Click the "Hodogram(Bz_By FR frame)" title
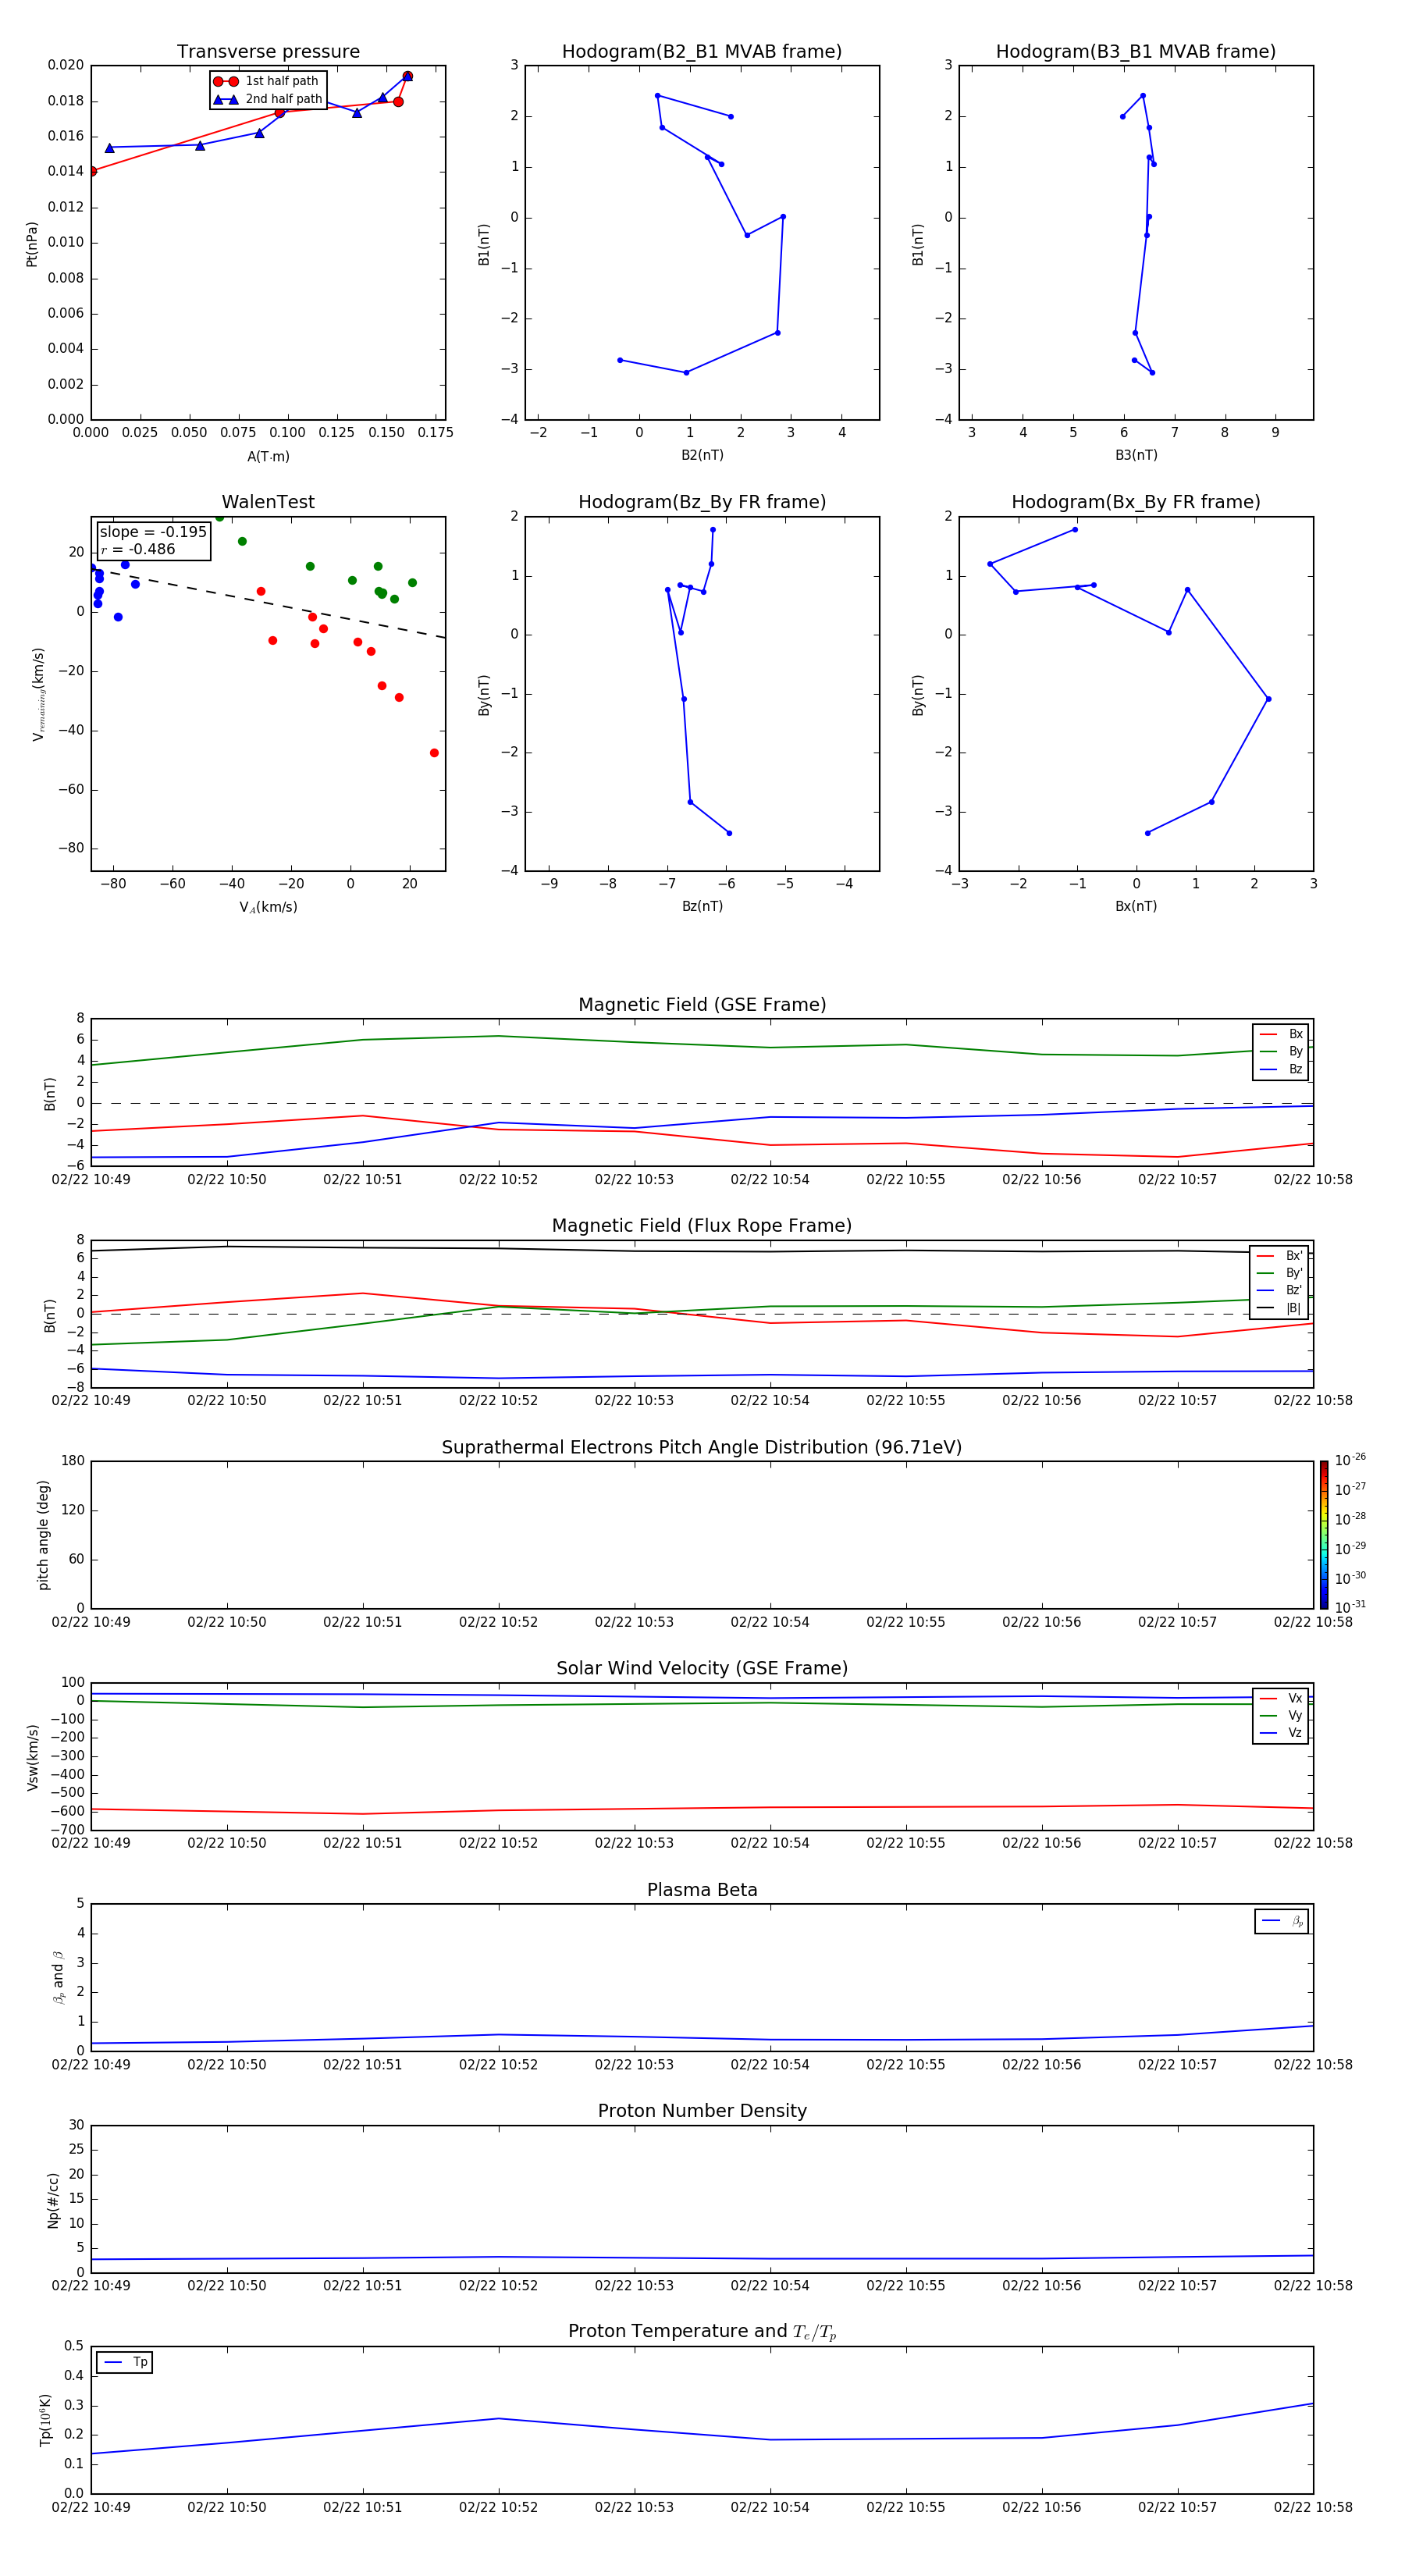1405x2576 pixels. (702, 502)
